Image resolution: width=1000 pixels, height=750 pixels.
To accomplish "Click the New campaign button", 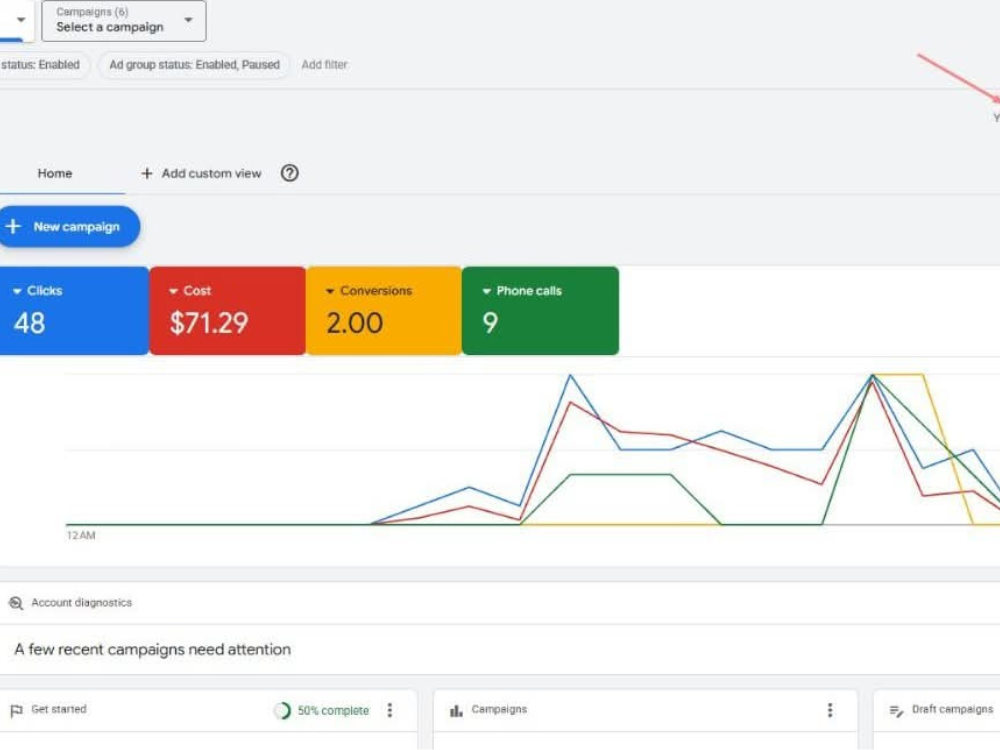I will click(x=69, y=226).
